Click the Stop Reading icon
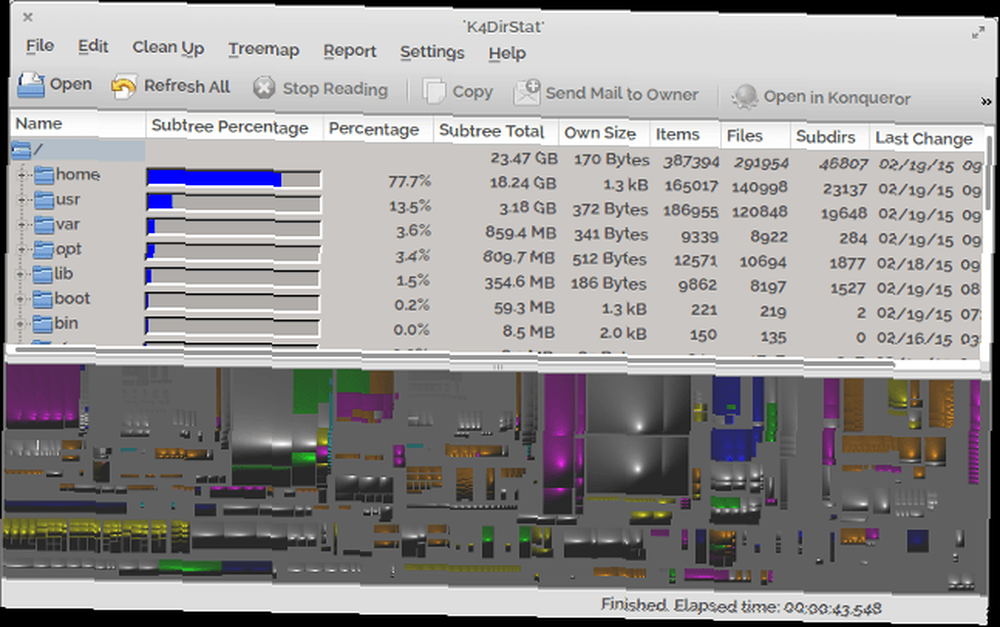 263,88
